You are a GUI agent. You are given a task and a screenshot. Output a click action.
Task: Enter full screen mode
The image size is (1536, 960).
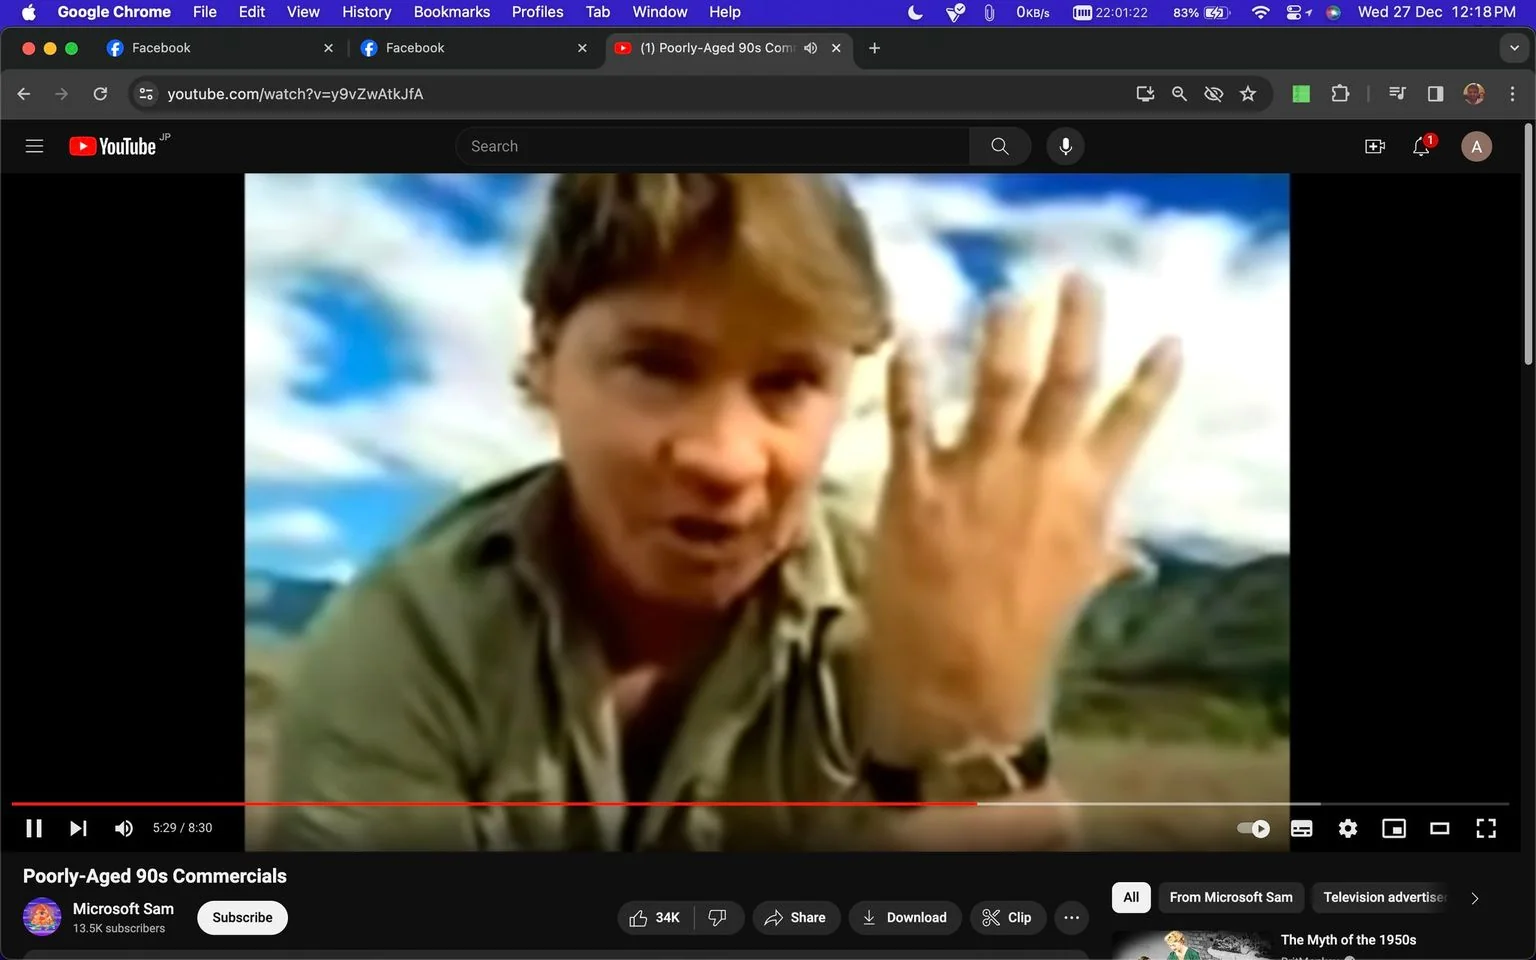tap(1486, 828)
